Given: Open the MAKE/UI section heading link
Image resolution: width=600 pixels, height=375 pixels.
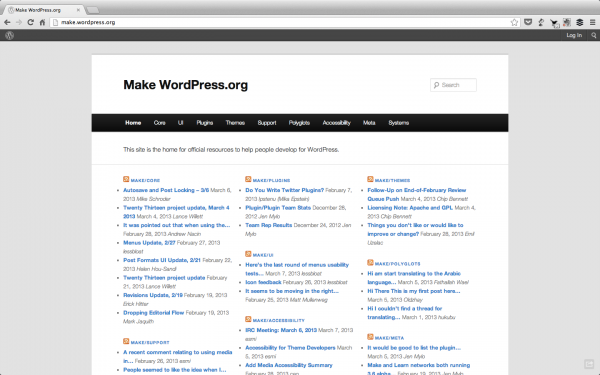Looking at the screenshot, I should (263, 255).
